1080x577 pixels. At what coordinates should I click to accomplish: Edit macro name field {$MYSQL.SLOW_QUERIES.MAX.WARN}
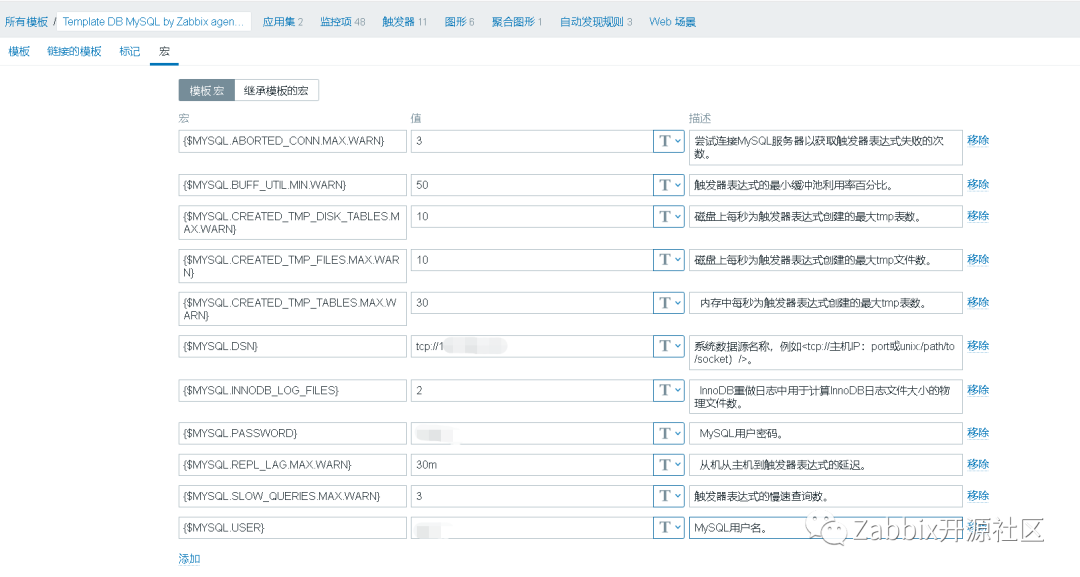(x=292, y=496)
